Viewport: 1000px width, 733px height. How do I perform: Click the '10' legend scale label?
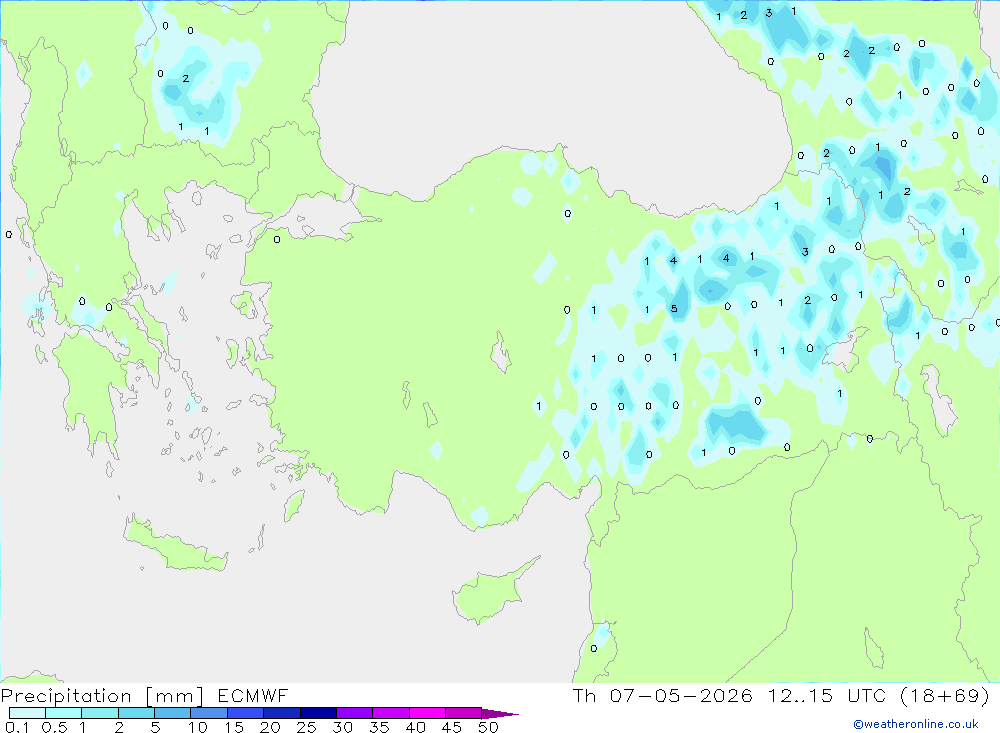coord(198,727)
